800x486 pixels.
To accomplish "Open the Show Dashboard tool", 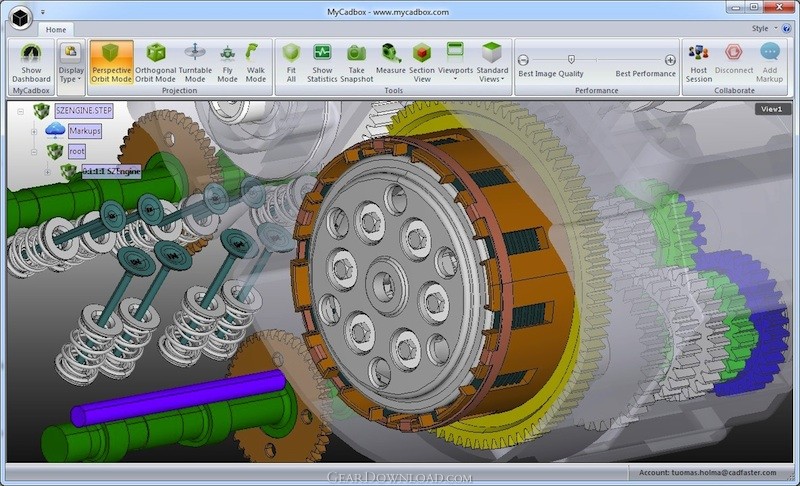I will click(x=31, y=64).
